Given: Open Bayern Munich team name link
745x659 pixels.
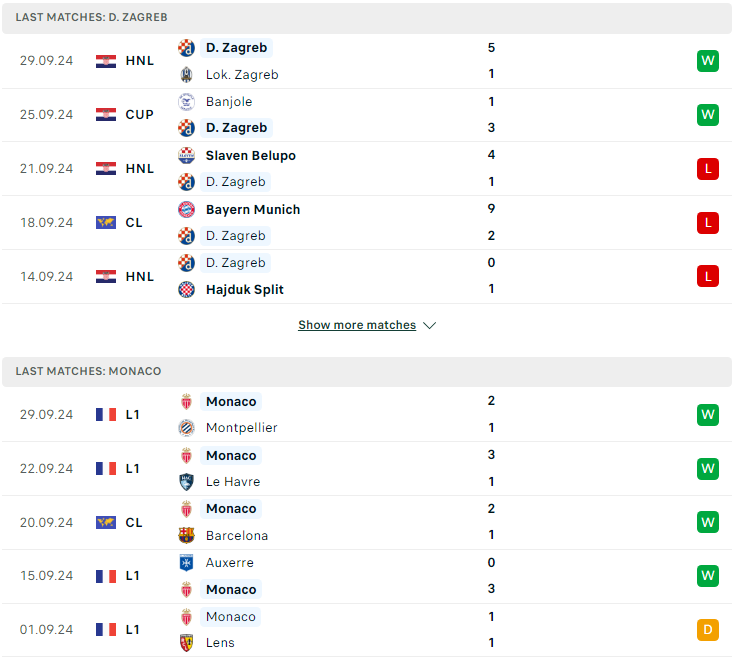Looking at the screenshot, I should pyautogui.click(x=253, y=210).
